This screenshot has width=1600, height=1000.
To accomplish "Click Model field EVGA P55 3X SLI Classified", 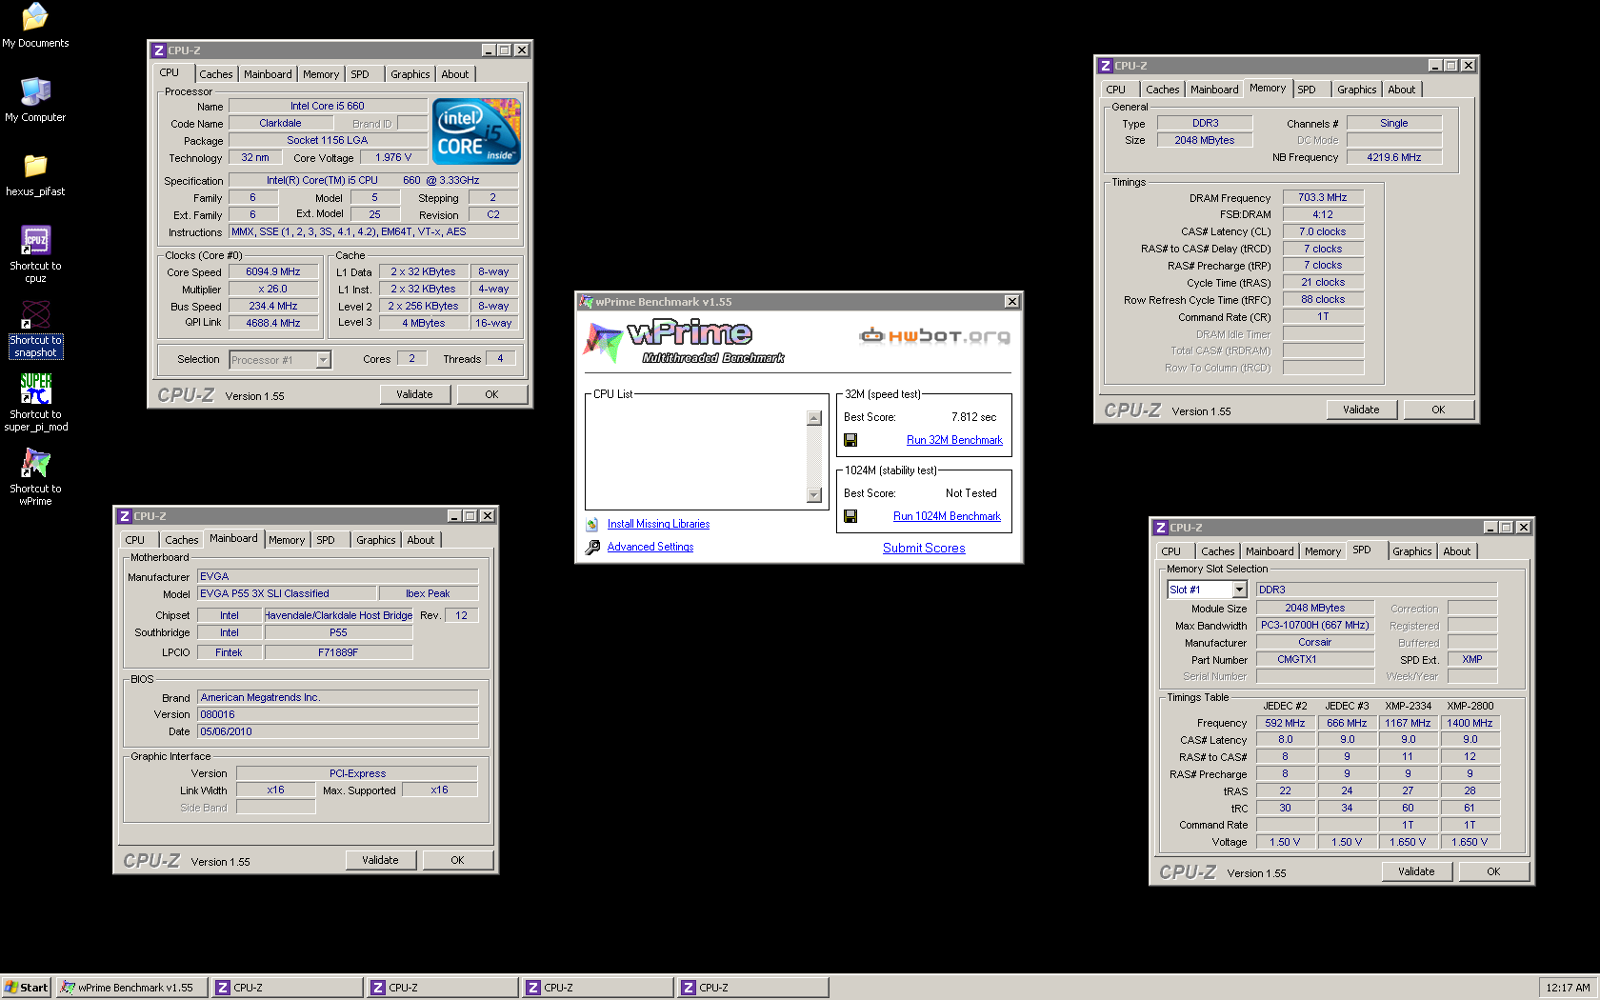I will [286, 594].
